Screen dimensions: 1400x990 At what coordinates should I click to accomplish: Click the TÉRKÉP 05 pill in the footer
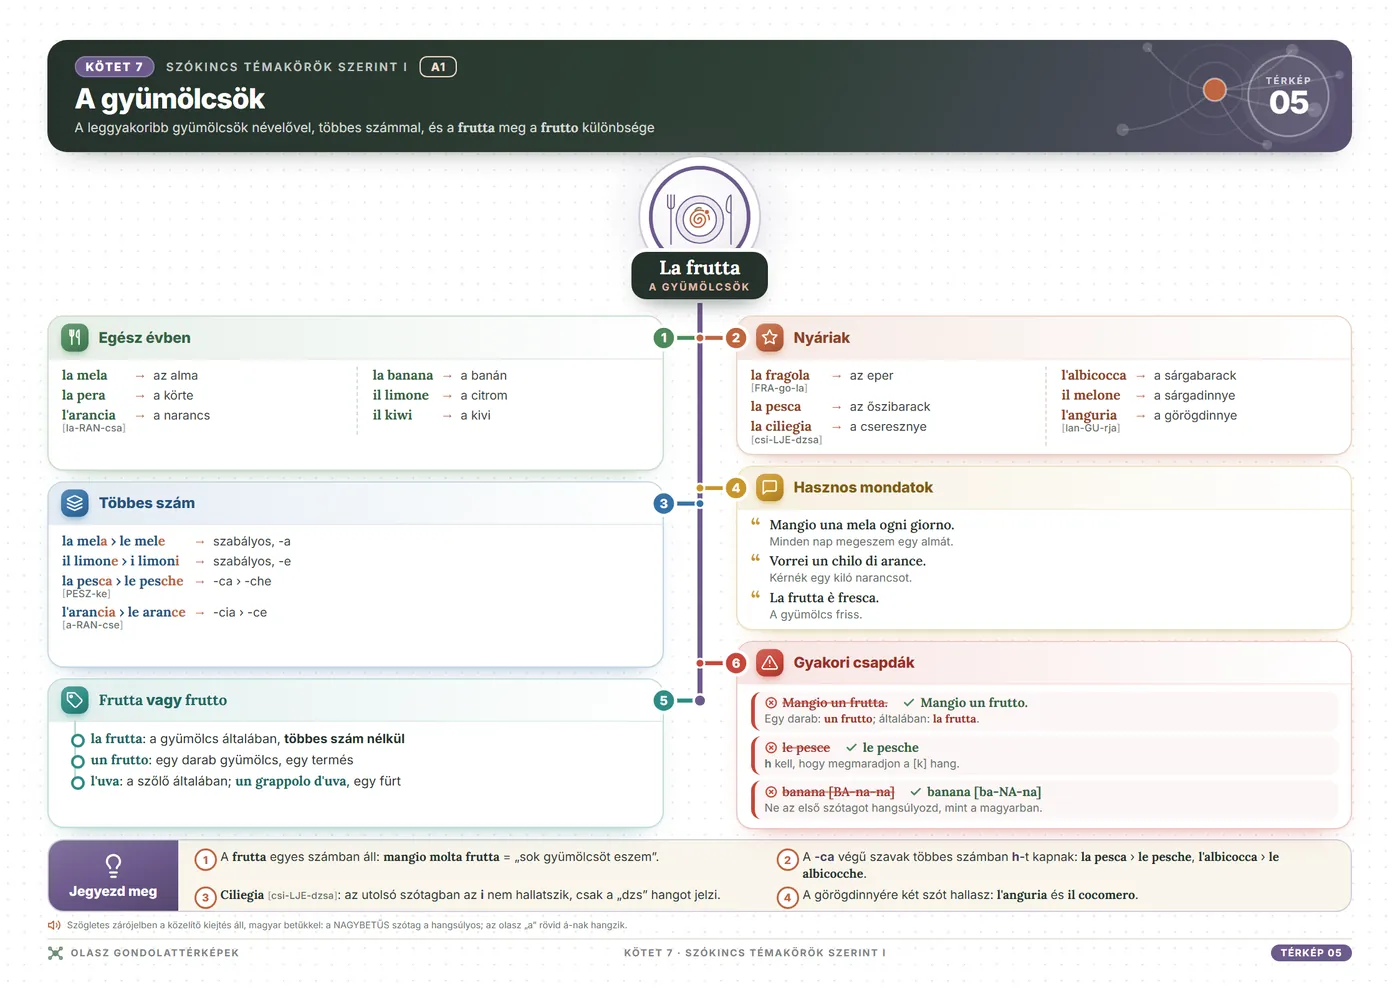pos(1311,953)
